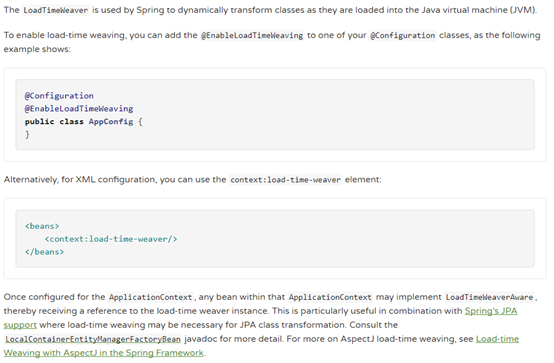Click the LoadTimeWeaver inline code term

click(55, 10)
